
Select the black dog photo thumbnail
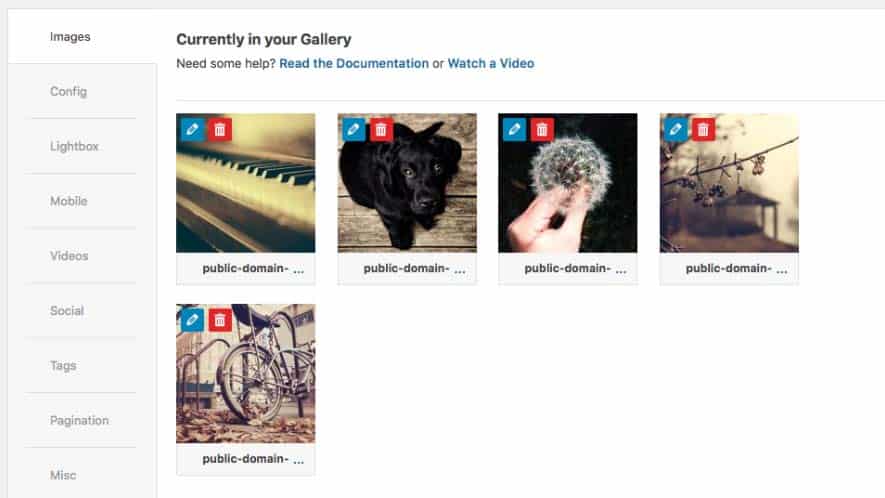click(407, 183)
